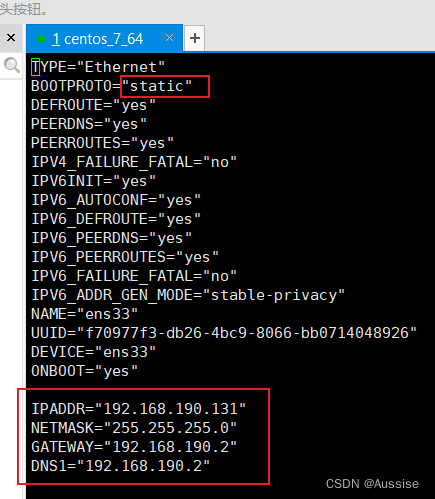435x499 pixels.
Task: Click the green connection status dot
Action: pyautogui.click(x=41, y=39)
